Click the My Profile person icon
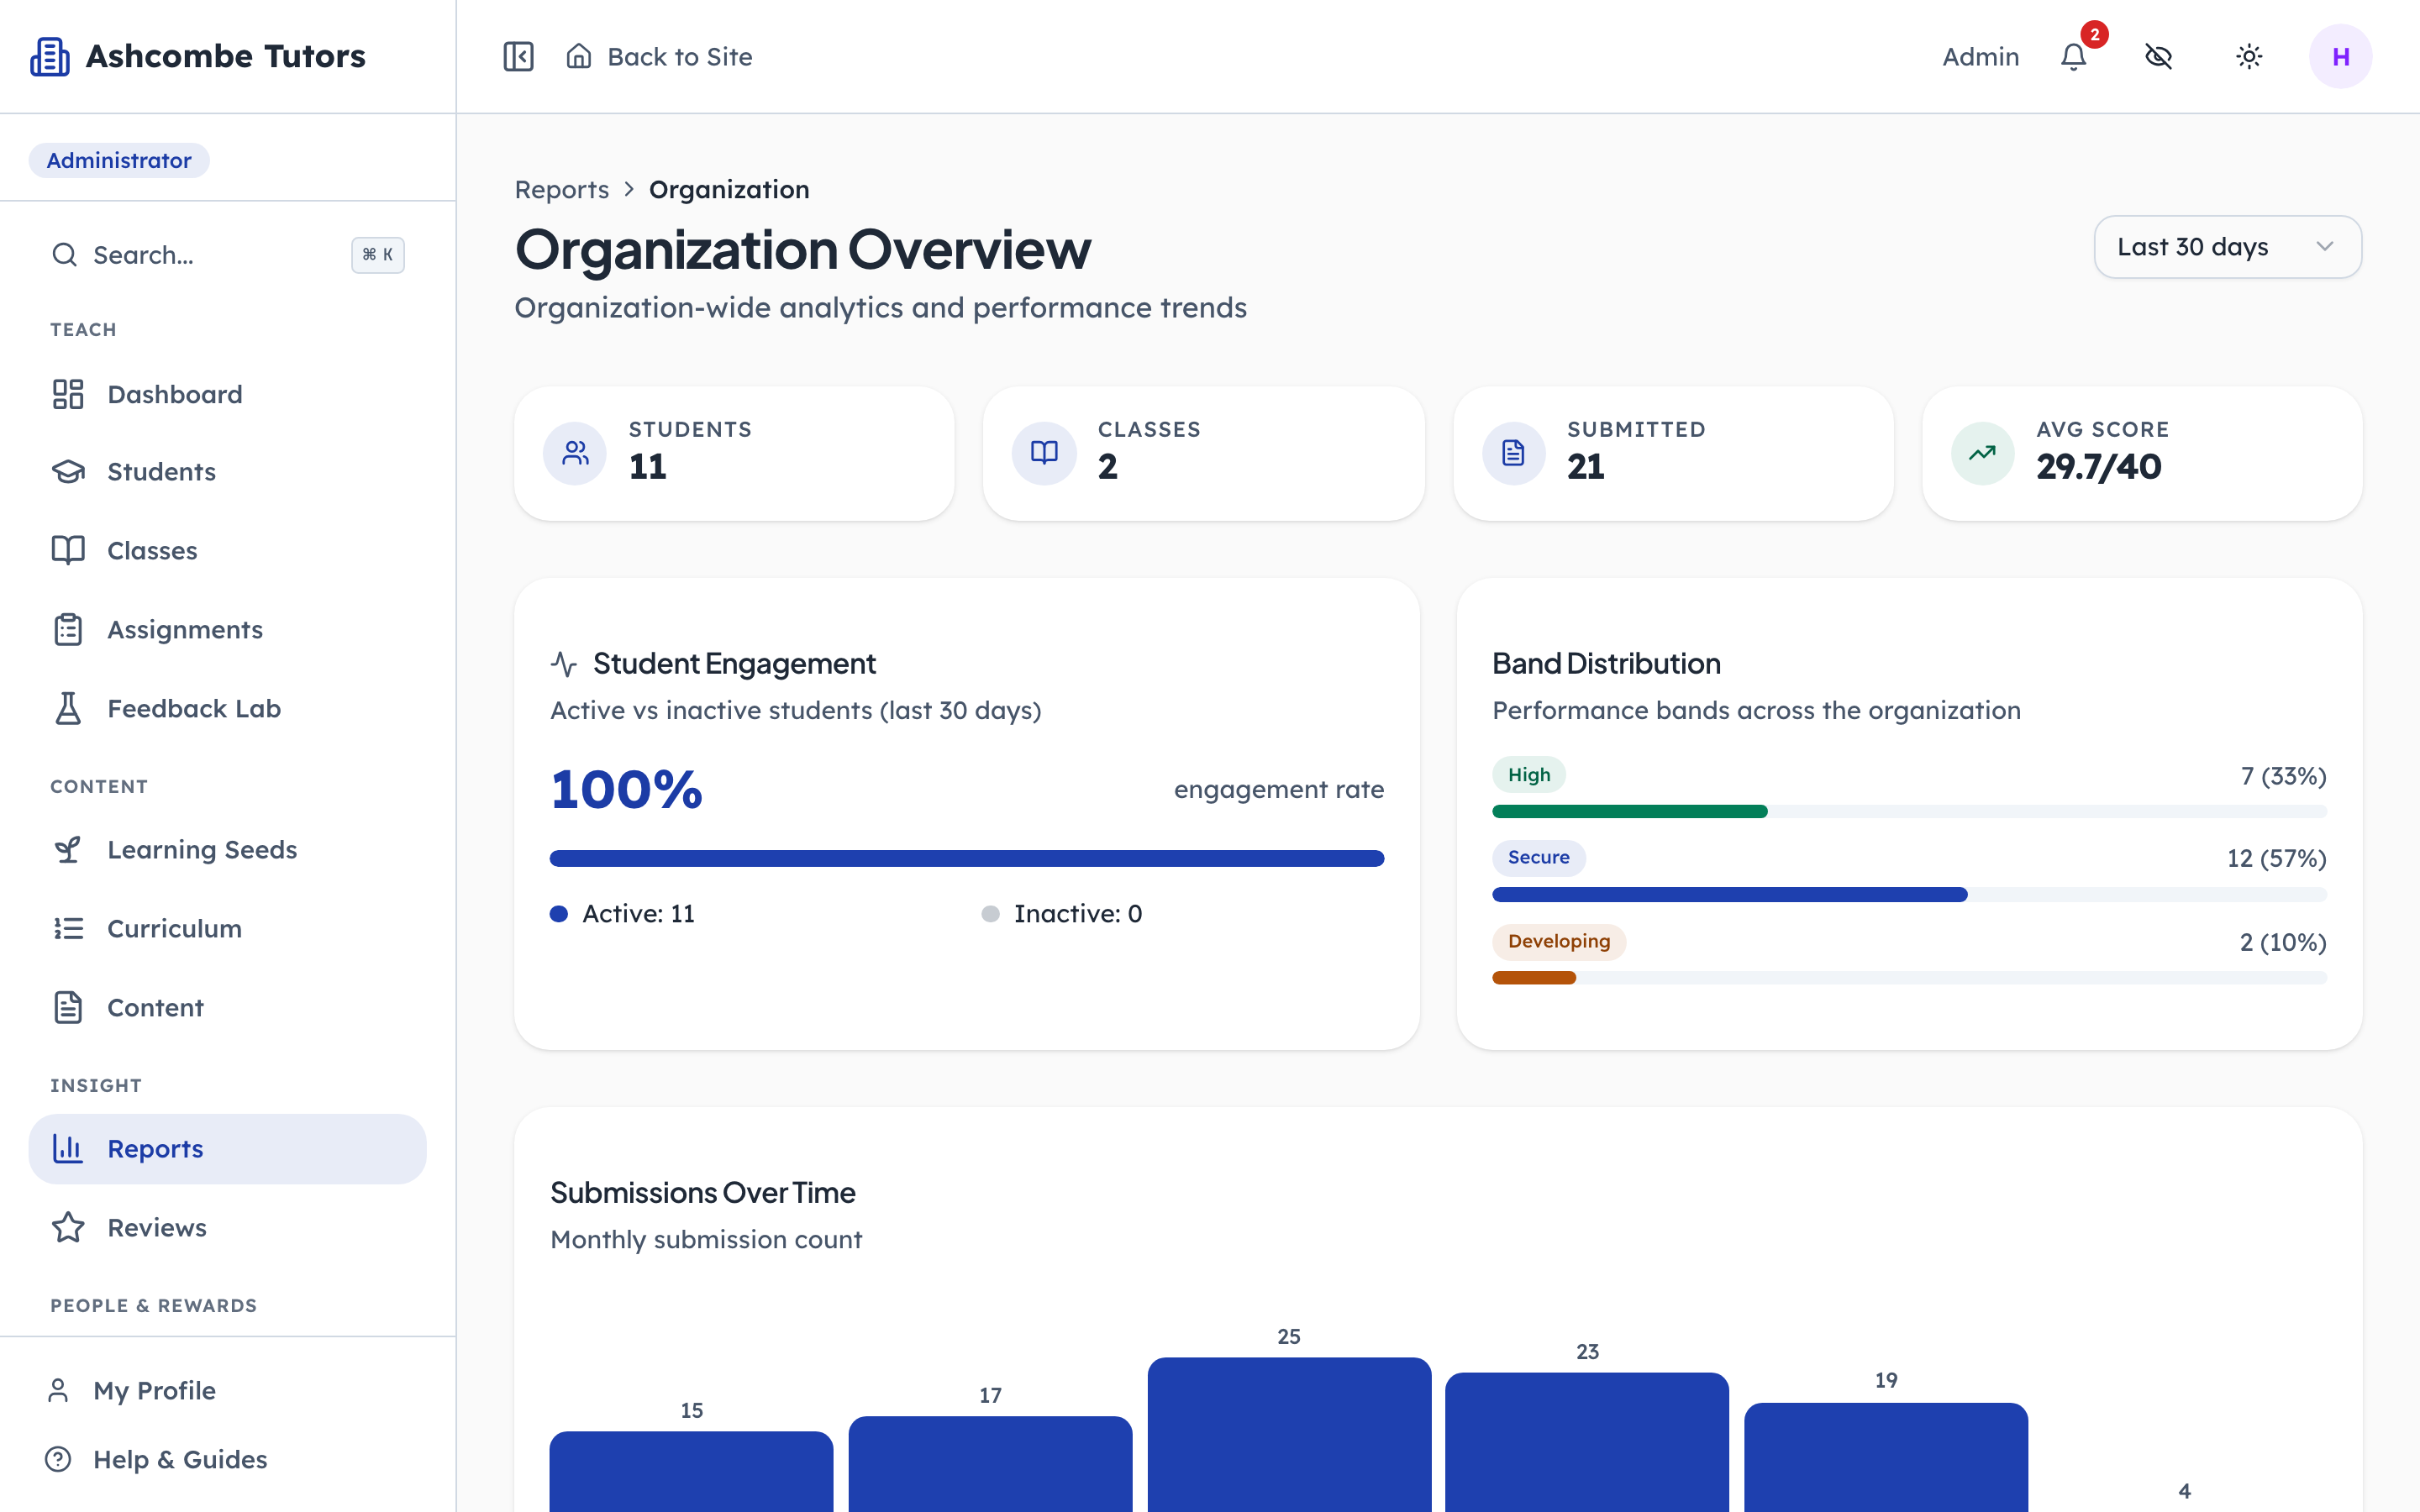Image resolution: width=2420 pixels, height=1512 pixels. [x=58, y=1390]
